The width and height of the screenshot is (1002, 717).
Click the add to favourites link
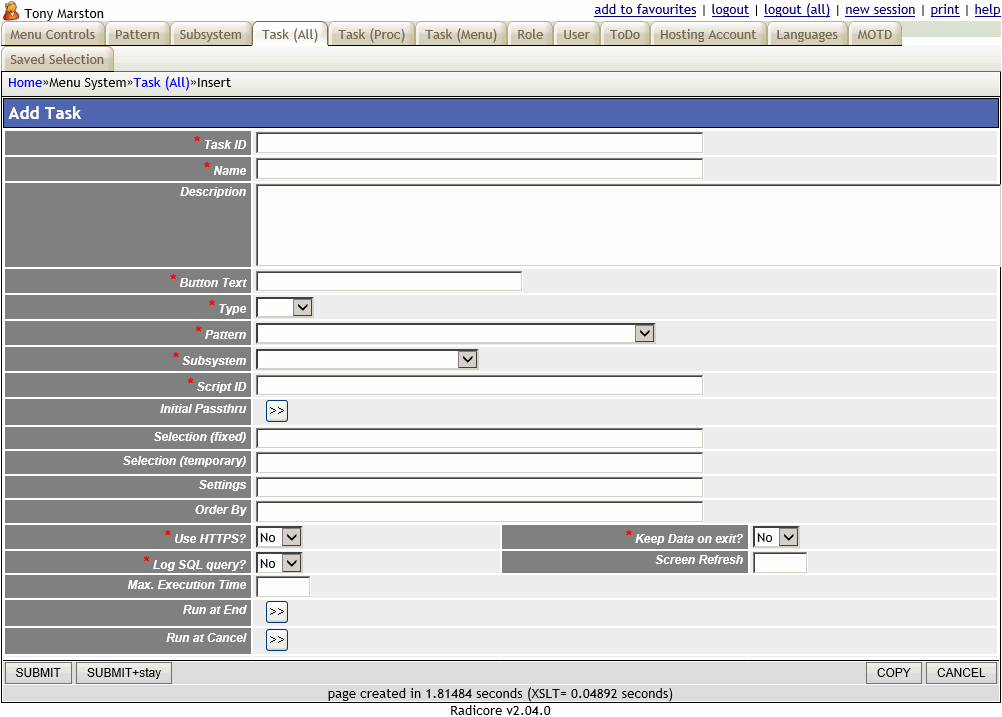(645, 10)
